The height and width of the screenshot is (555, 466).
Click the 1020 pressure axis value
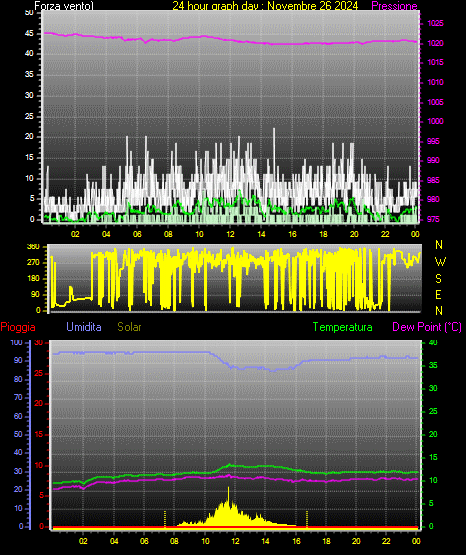(435, 44)
